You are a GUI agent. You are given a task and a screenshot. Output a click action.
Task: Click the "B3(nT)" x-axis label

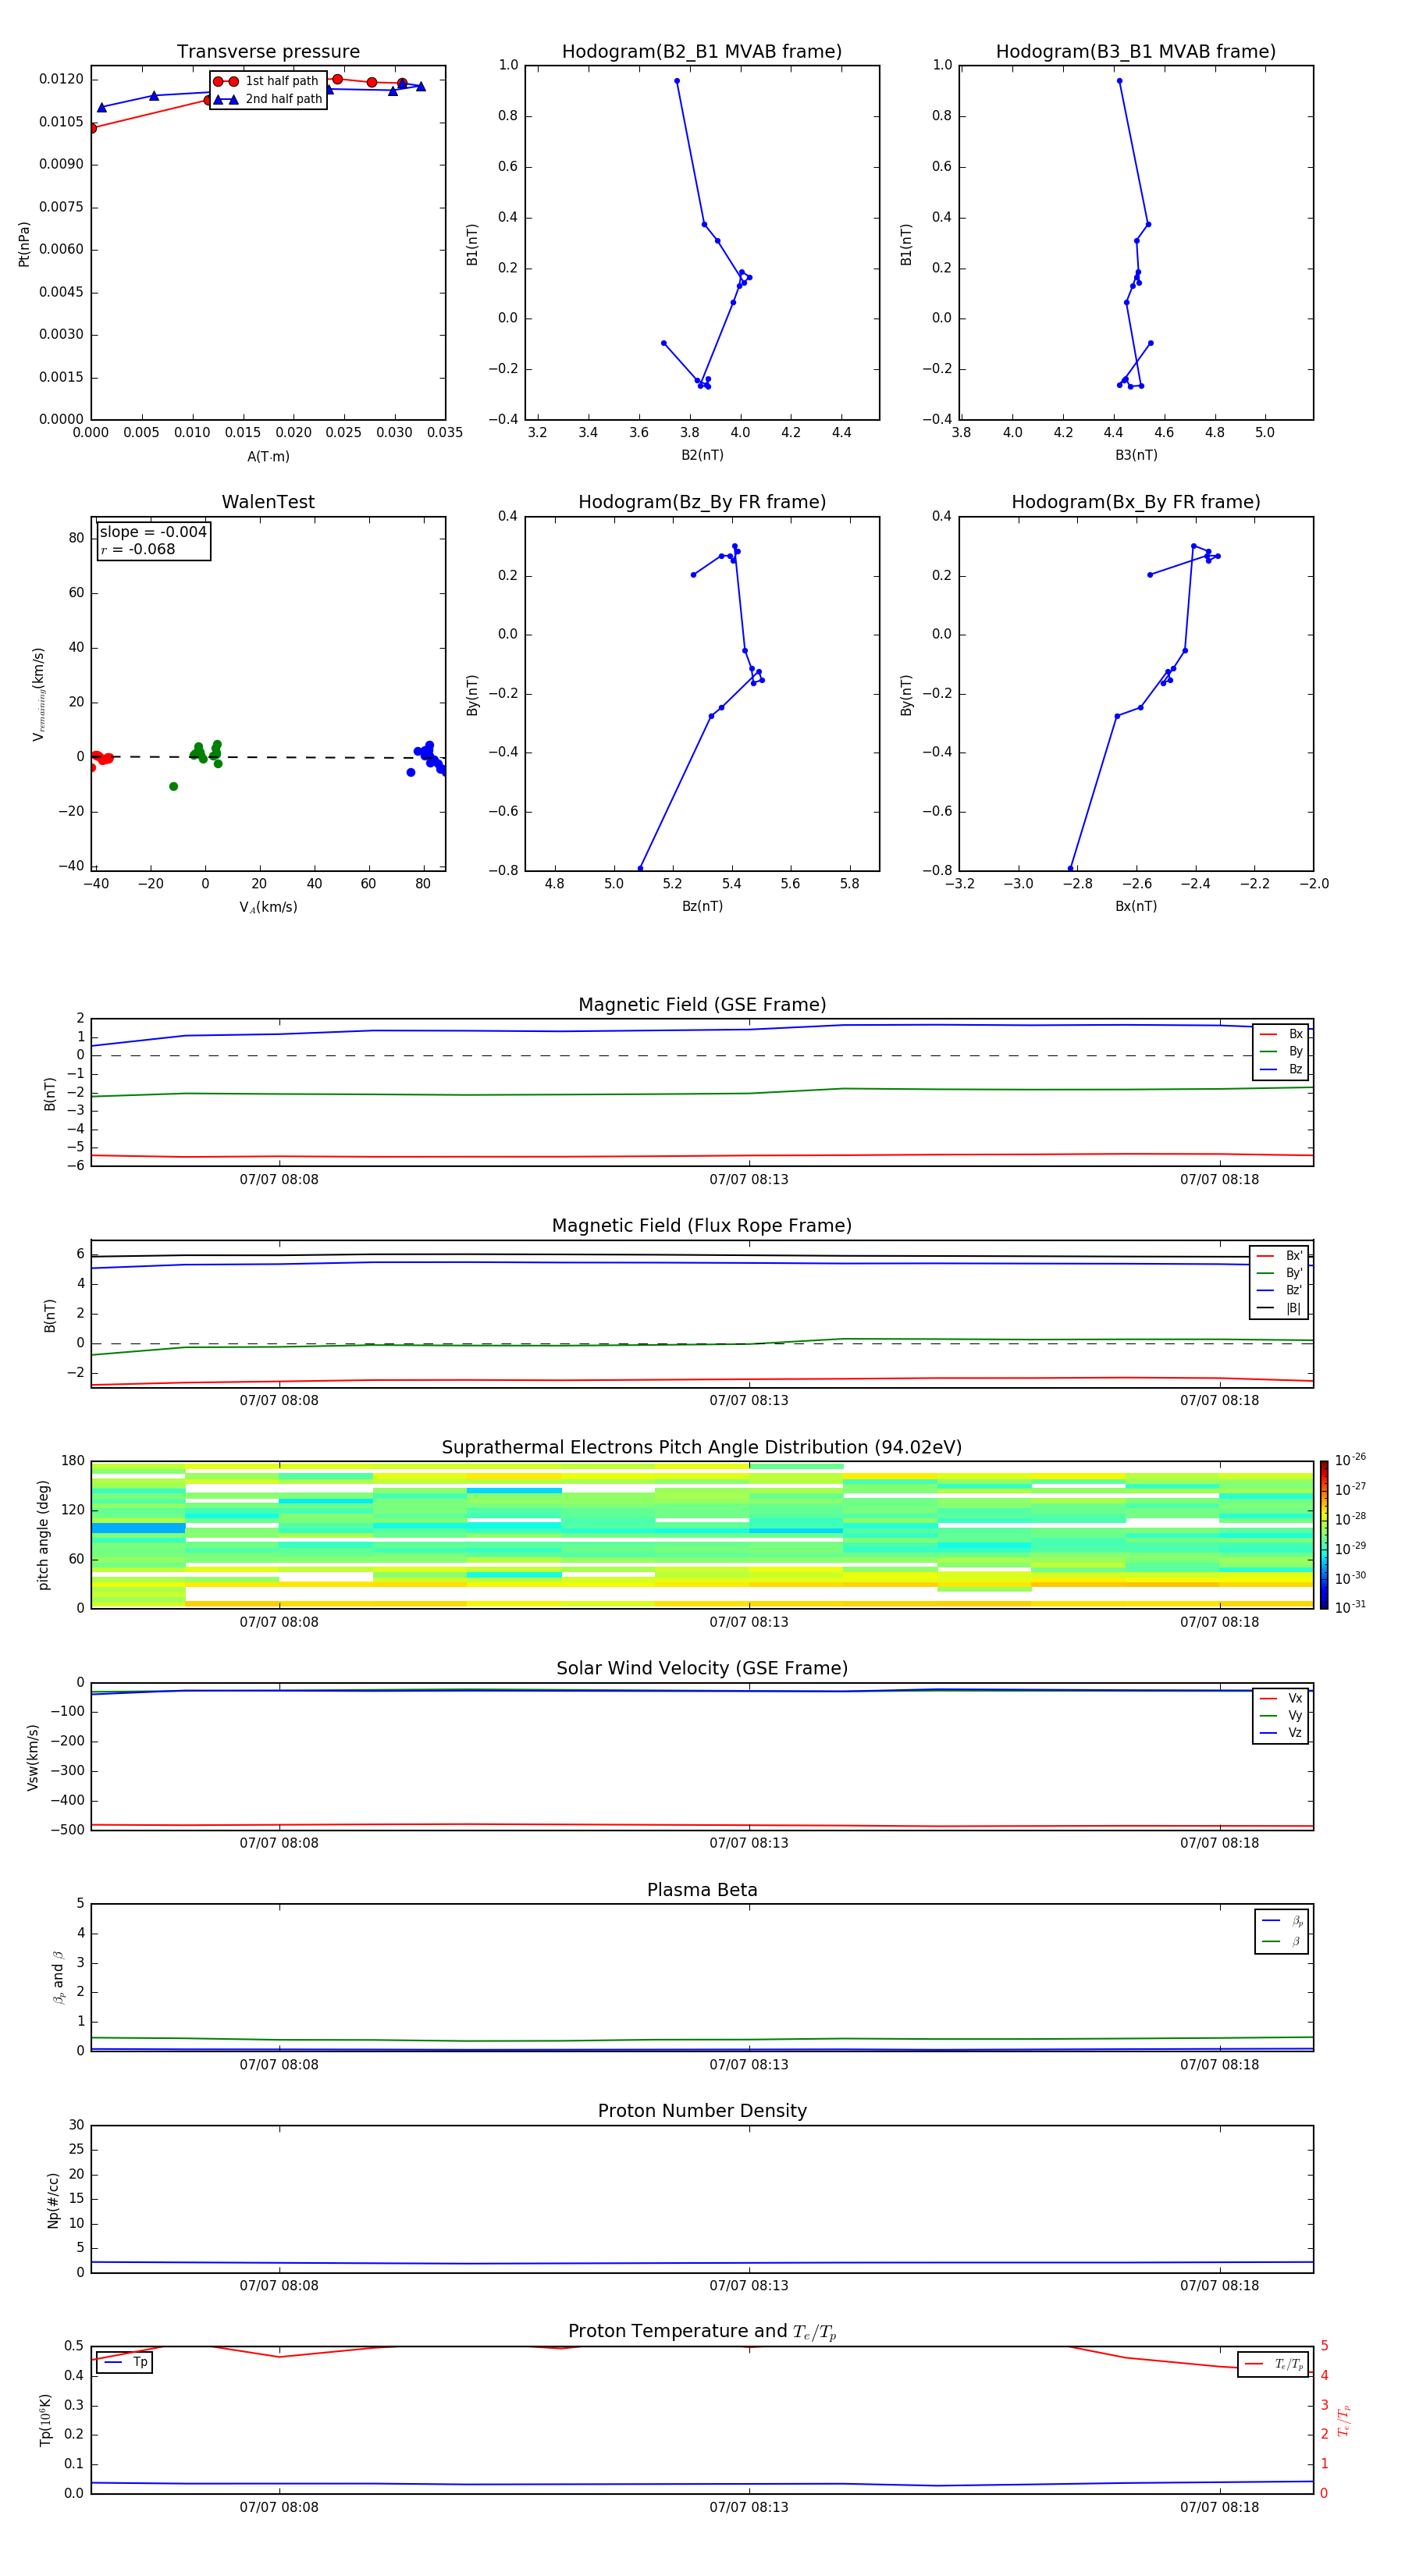coord(1136,455)
